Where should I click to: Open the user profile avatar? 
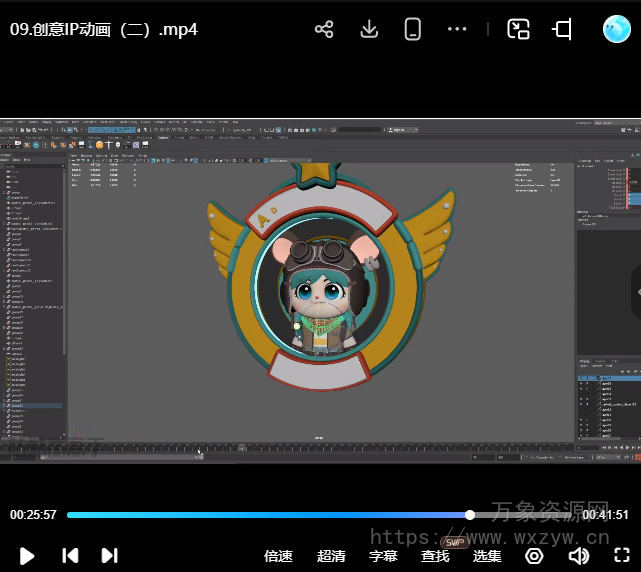click(x=616, y=29)
